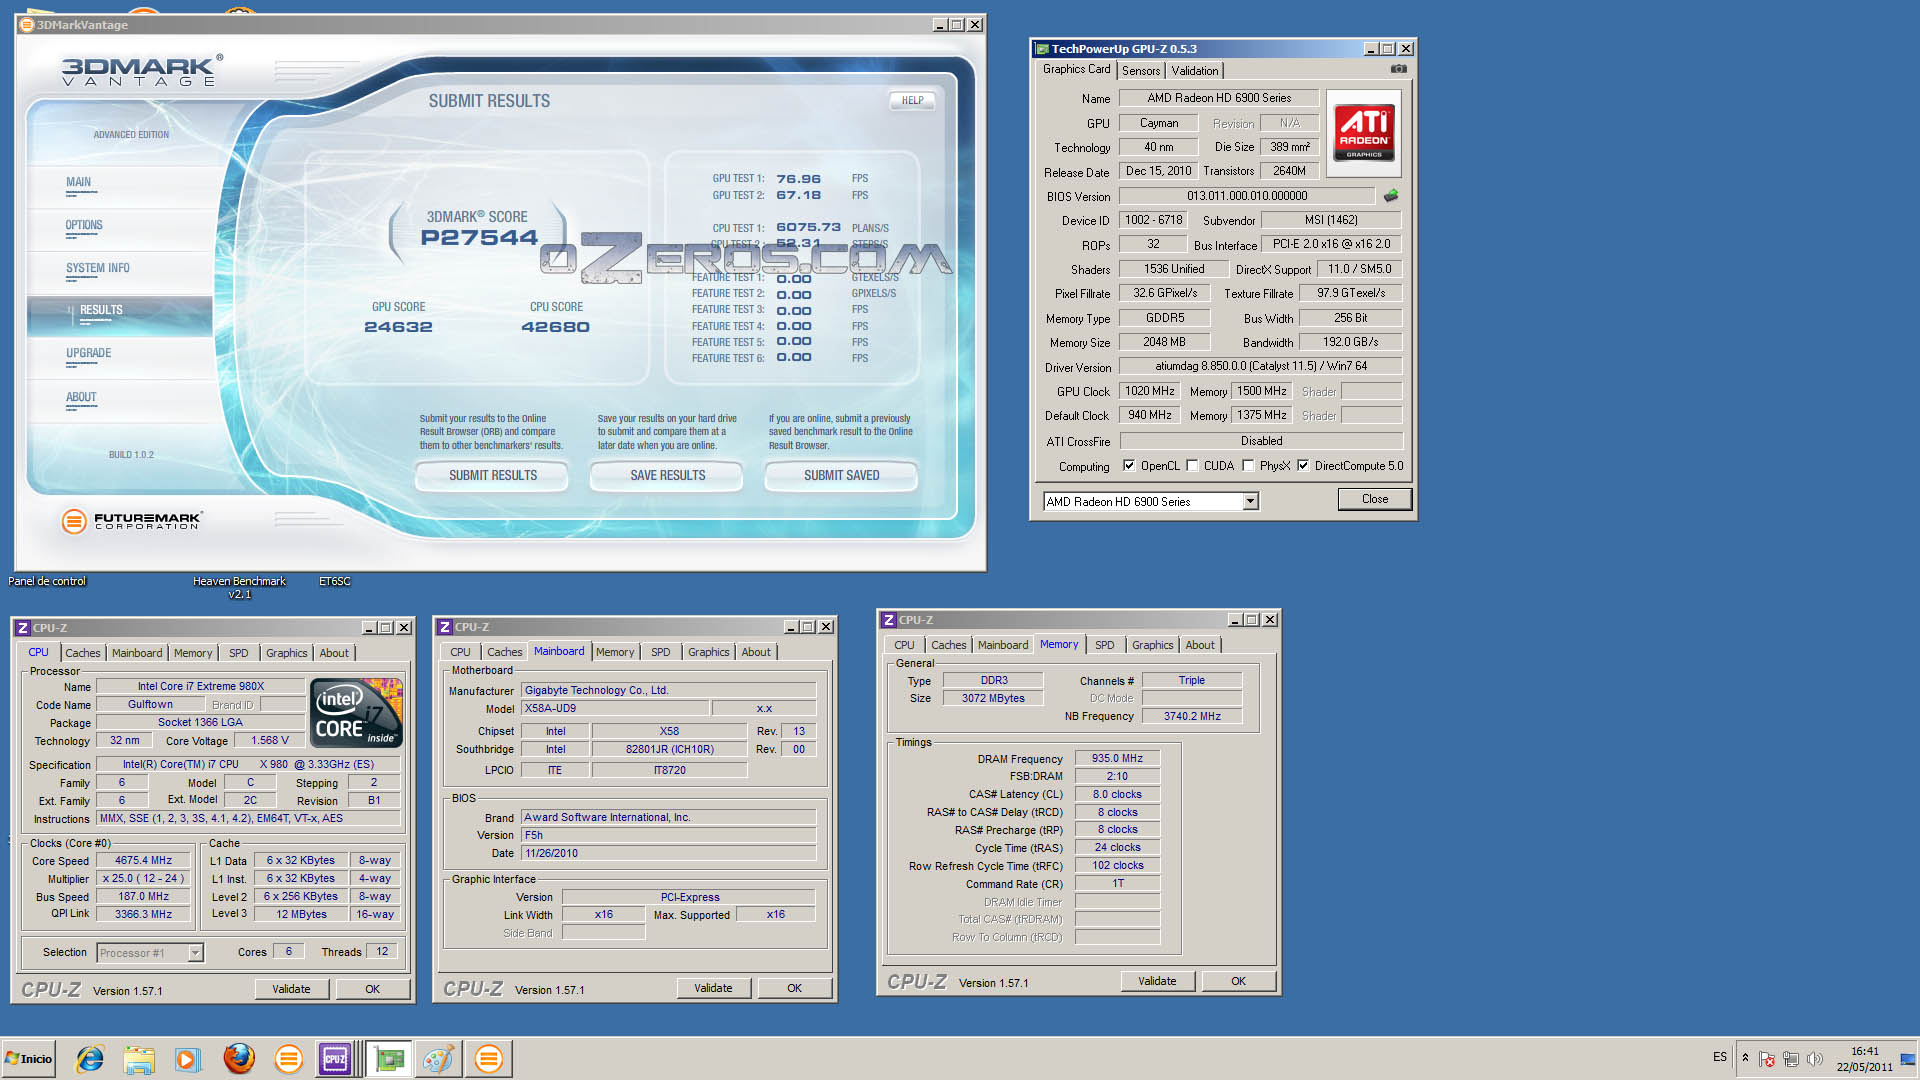The width and height of the screenshot is (1920, 1080).
Task: Click the HELP button in 3DMark Vantage
Action: click(912, 101)
